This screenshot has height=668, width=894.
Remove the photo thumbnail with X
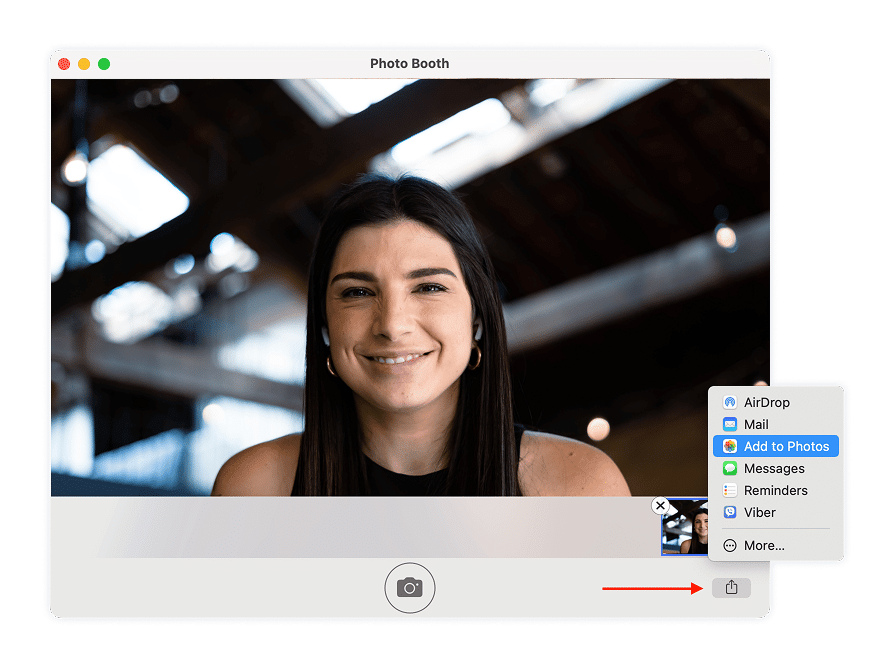660,505
